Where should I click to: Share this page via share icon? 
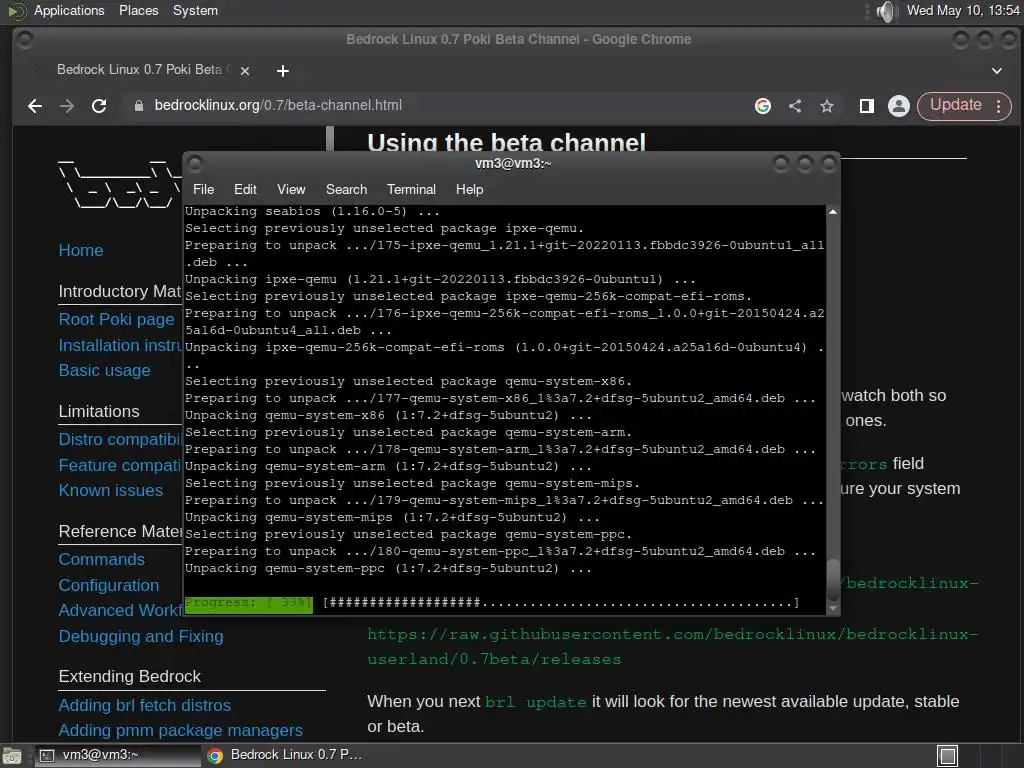tap(795, 106)
